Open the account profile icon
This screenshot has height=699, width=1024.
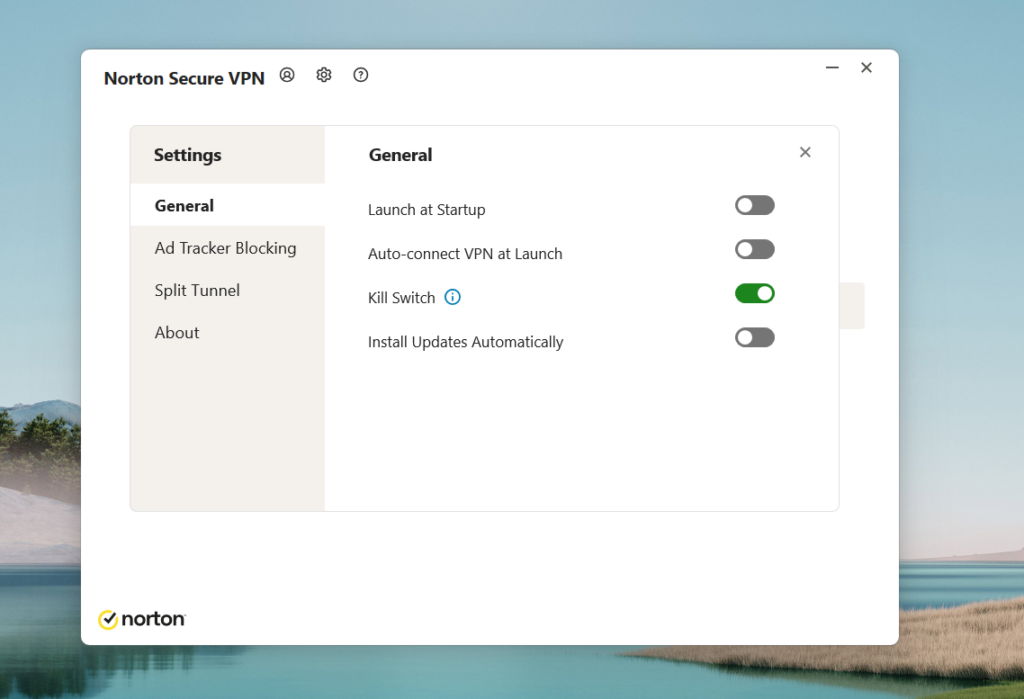click(x=287, y=74)
